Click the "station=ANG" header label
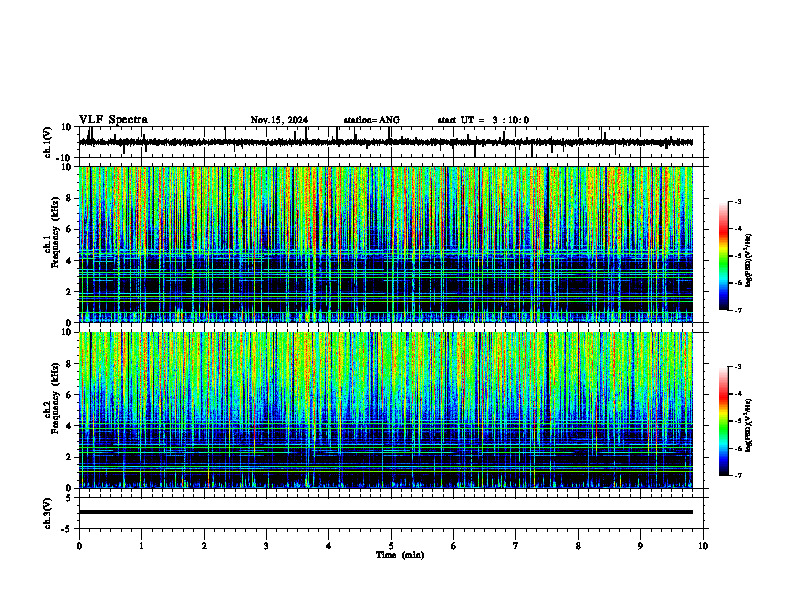The image size is (792, 612). click(372, 120)
